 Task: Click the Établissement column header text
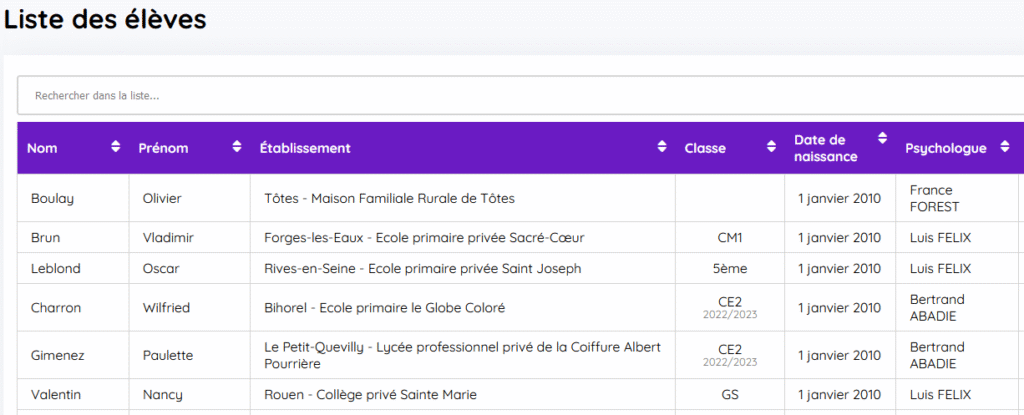click(305, 148)
